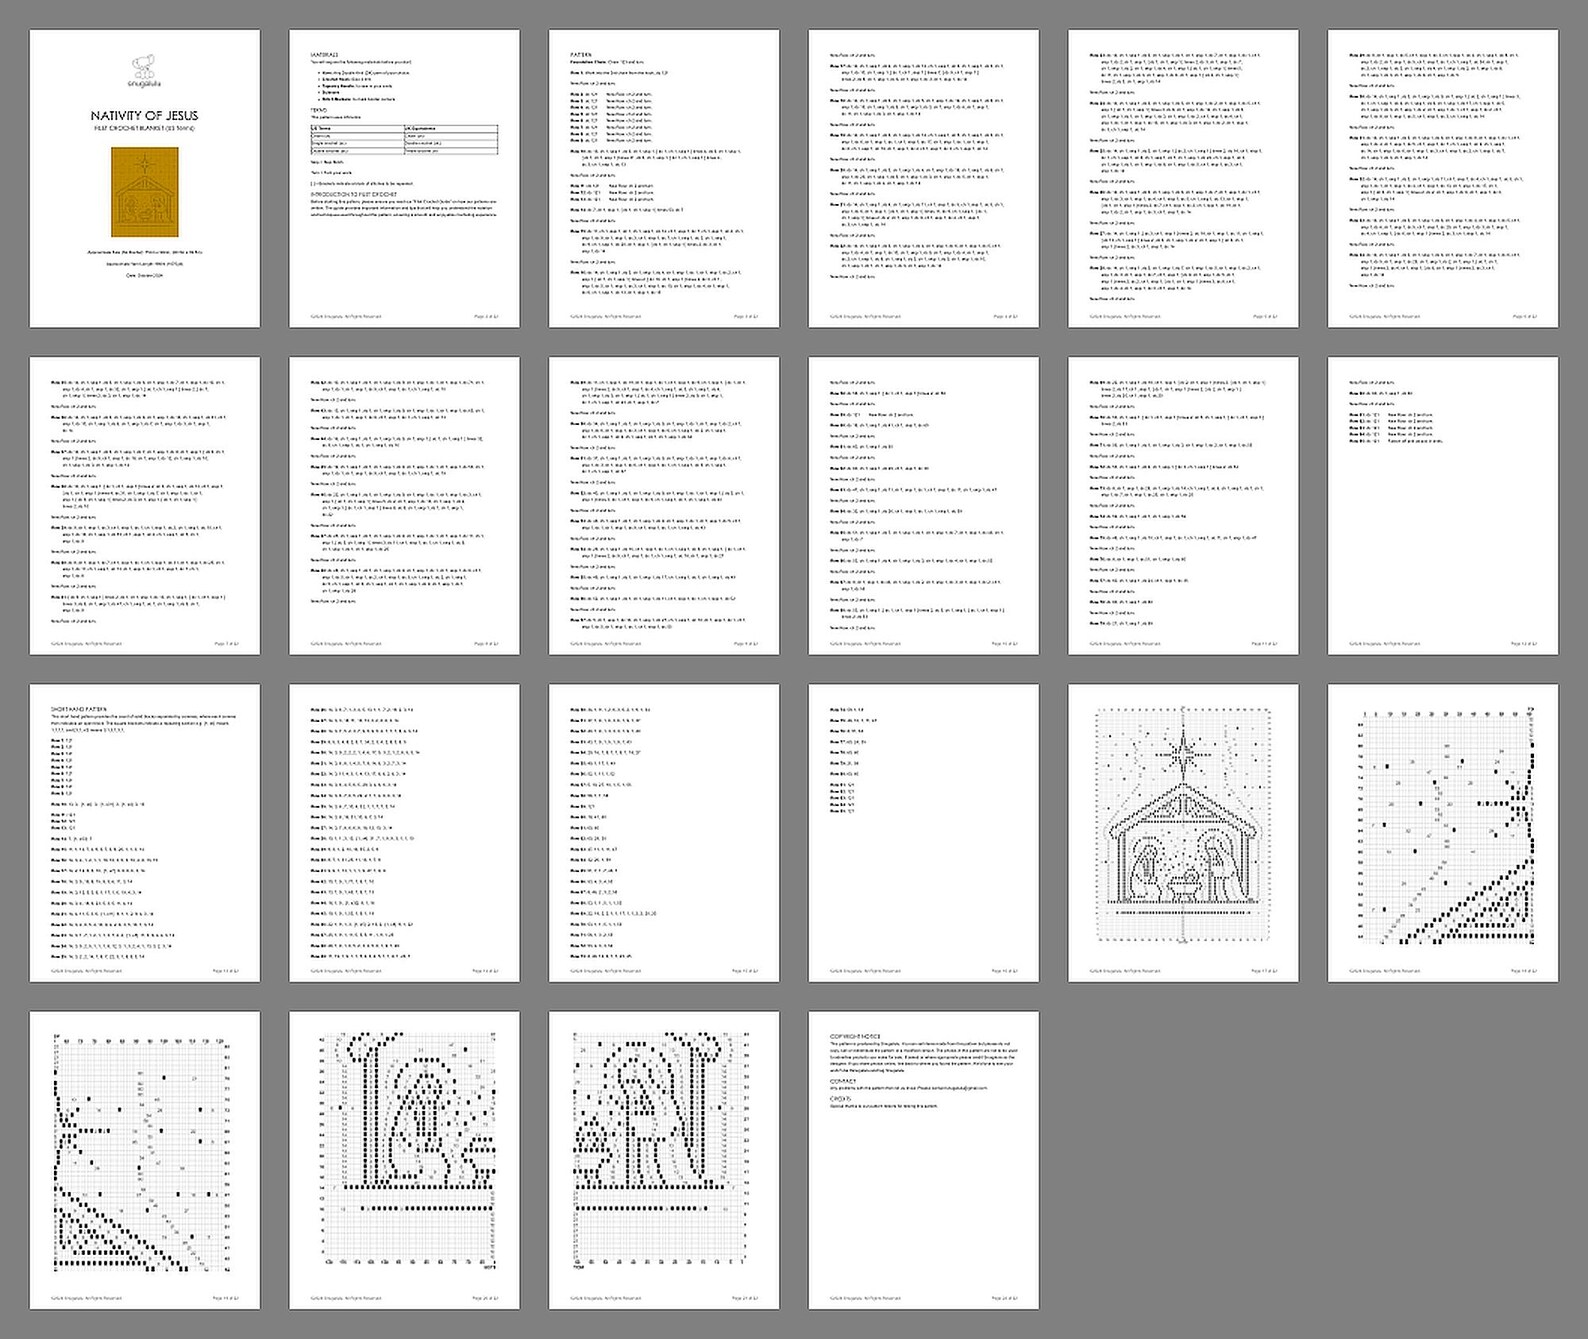1588x1339 pixels.
Task: Open the short final shorthand rows page
Action: pyautogui.click(x=923, y=833)
